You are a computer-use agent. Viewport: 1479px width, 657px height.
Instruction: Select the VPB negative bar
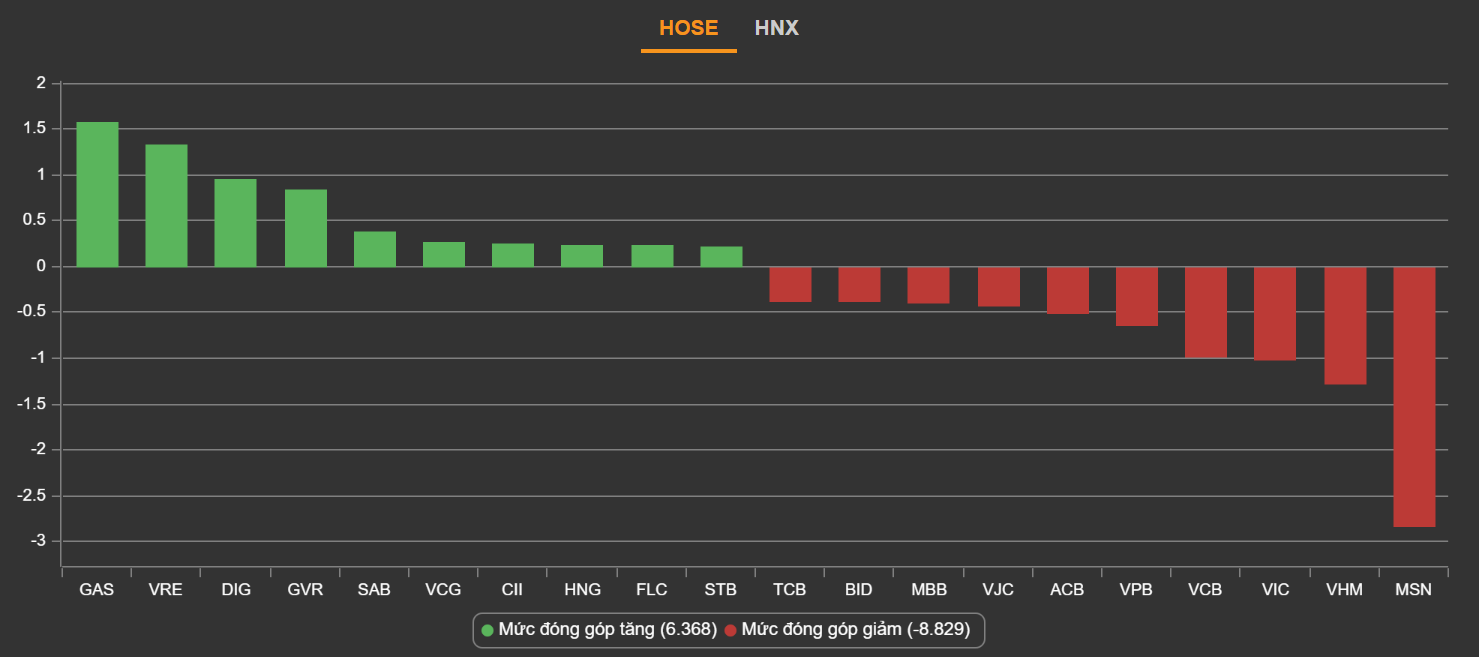point(1137,296)
